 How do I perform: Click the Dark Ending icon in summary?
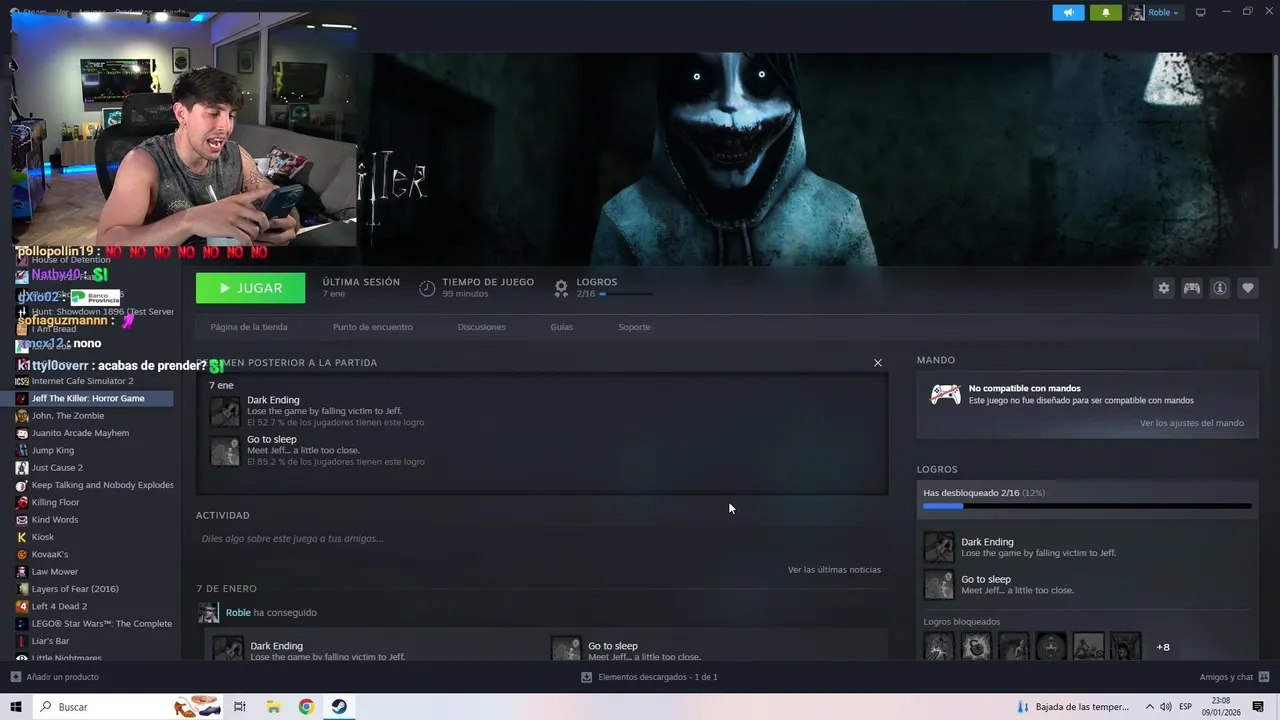pyautogui.click(x=225, y=411)
